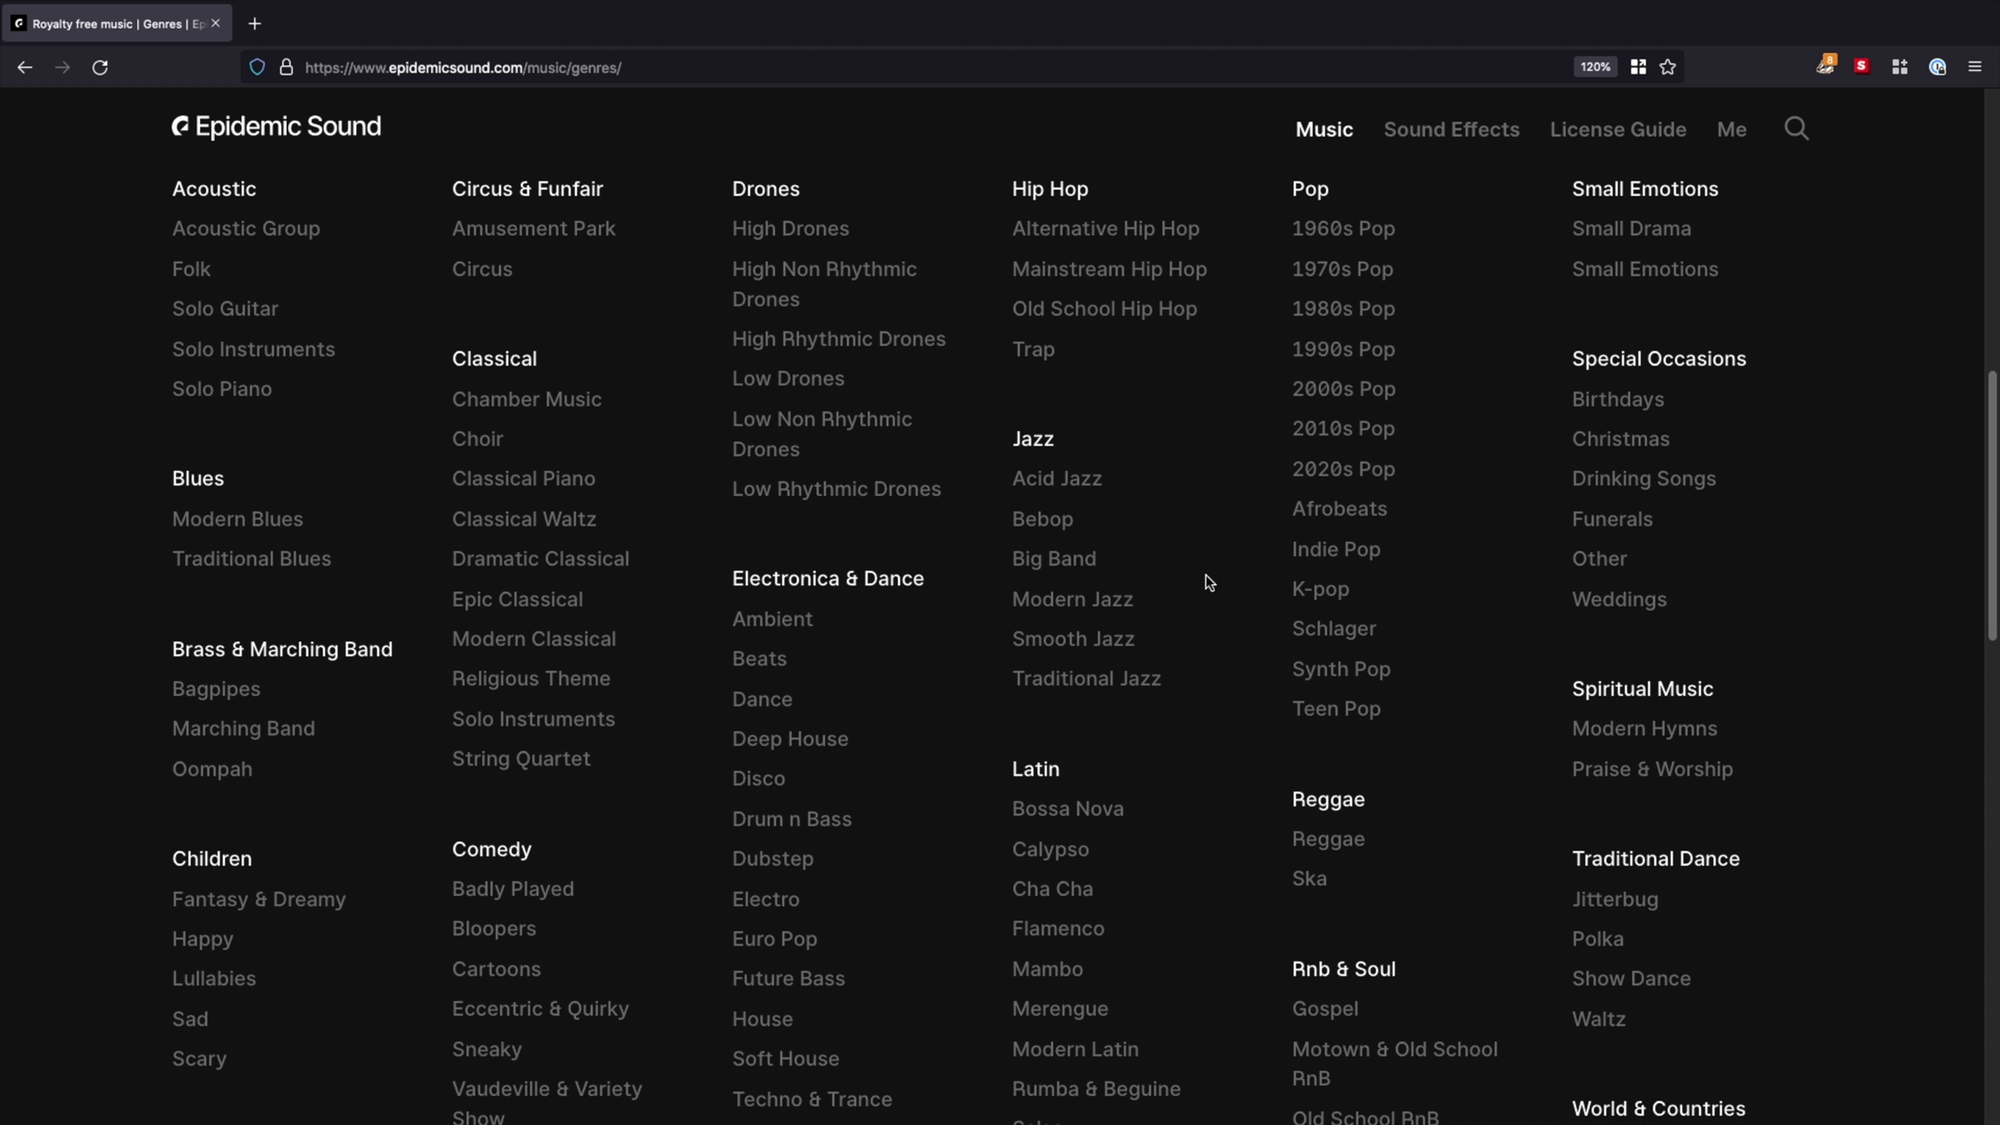Open the Acid Jazz genre
This screenshot has width=2000, height=1125.
point(1057,479)
